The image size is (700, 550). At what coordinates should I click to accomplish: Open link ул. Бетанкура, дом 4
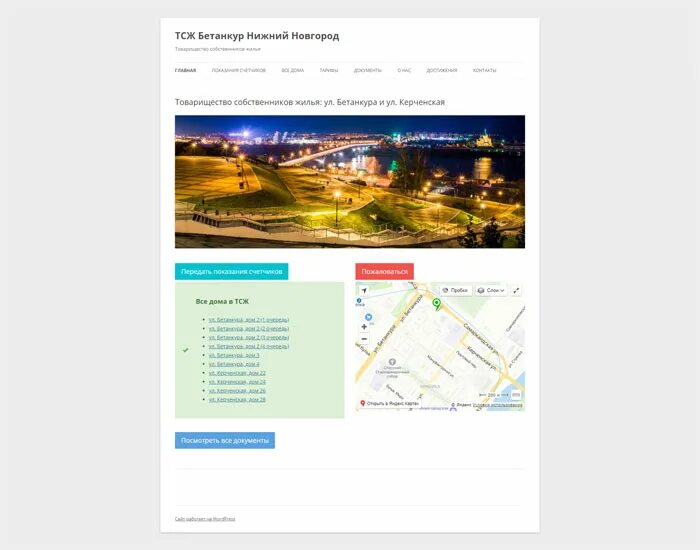[234, 364]
